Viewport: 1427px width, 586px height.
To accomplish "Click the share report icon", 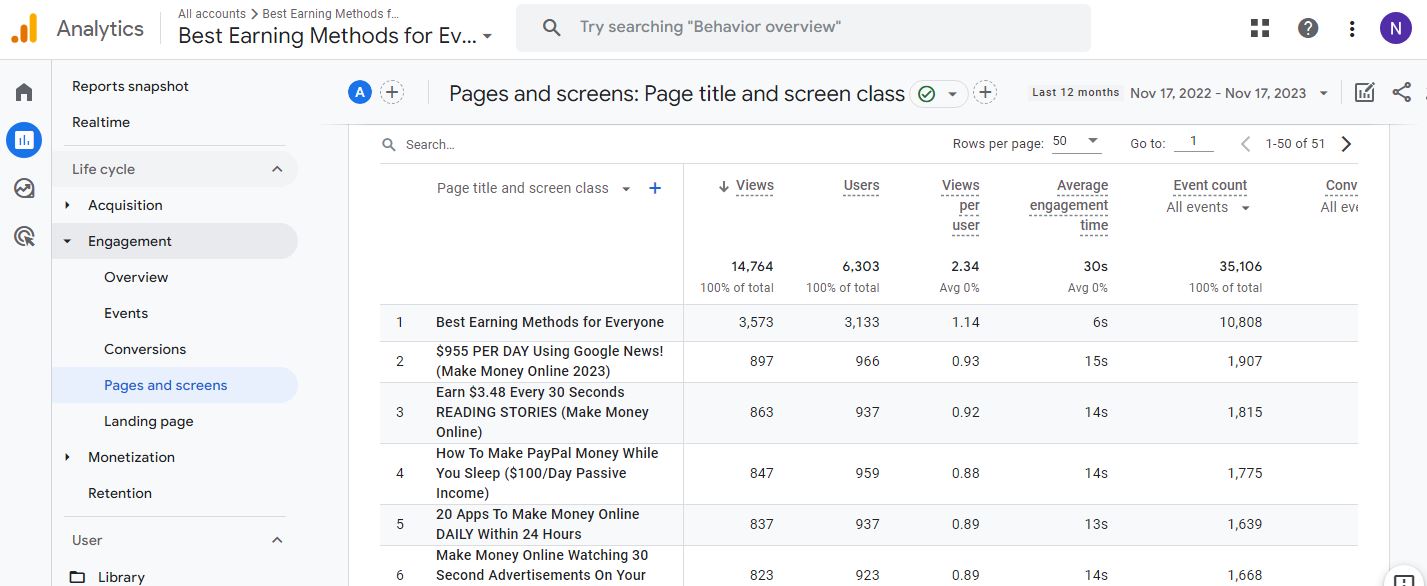I will [x=1401, y=91].
